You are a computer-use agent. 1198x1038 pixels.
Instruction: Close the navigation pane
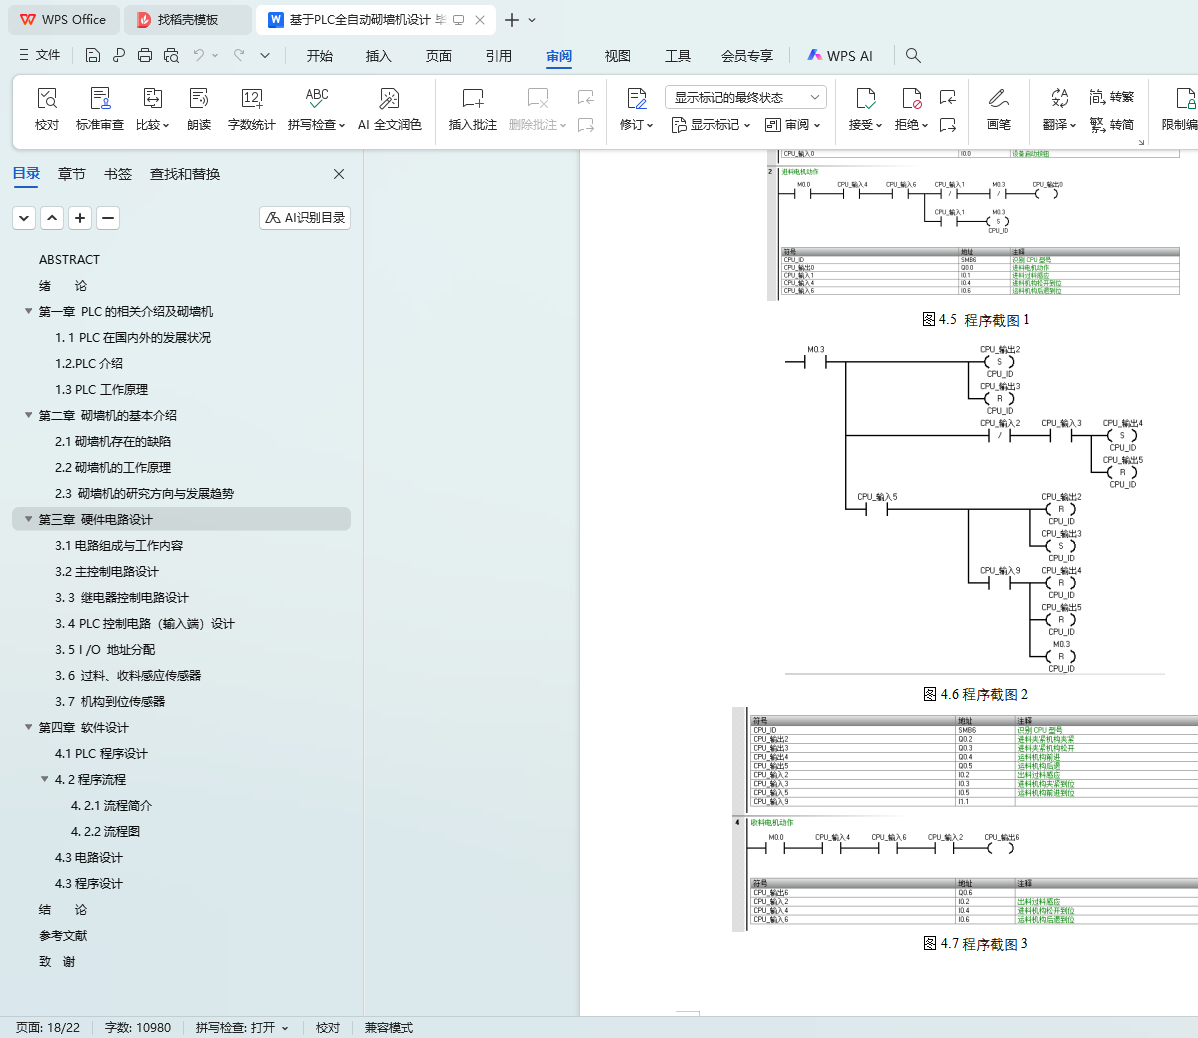(339, 174)
